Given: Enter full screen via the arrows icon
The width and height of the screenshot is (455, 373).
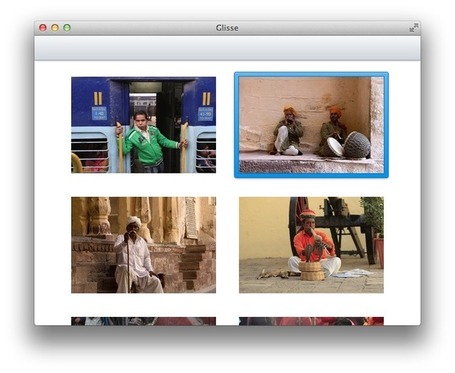Looking at the screenshot, I should tap(413, 28).
